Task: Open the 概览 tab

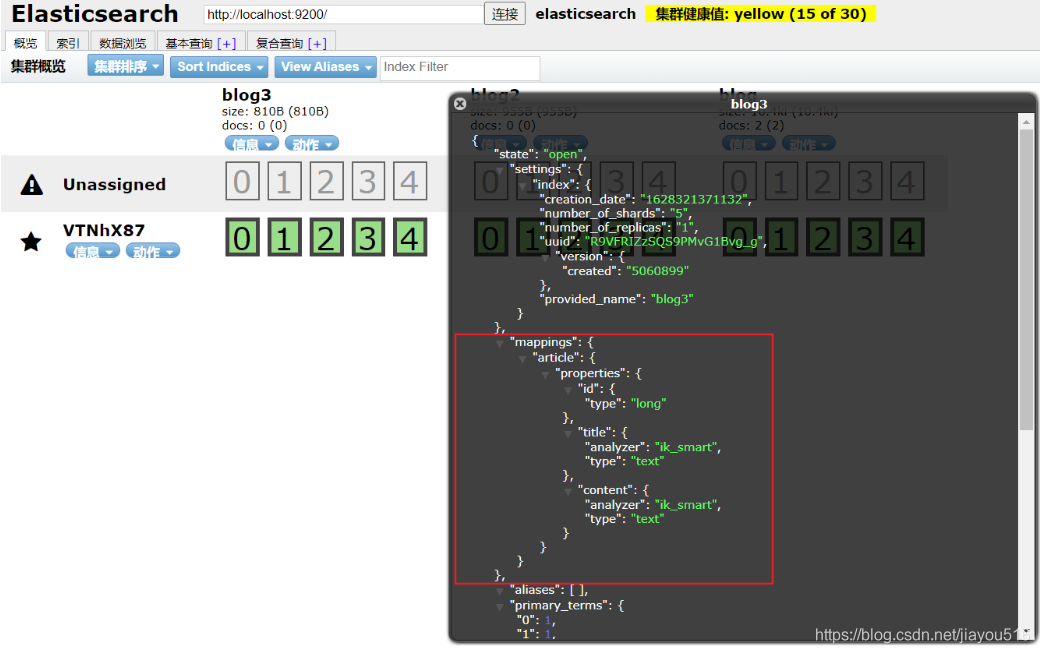Action: (x=25, y=42)
